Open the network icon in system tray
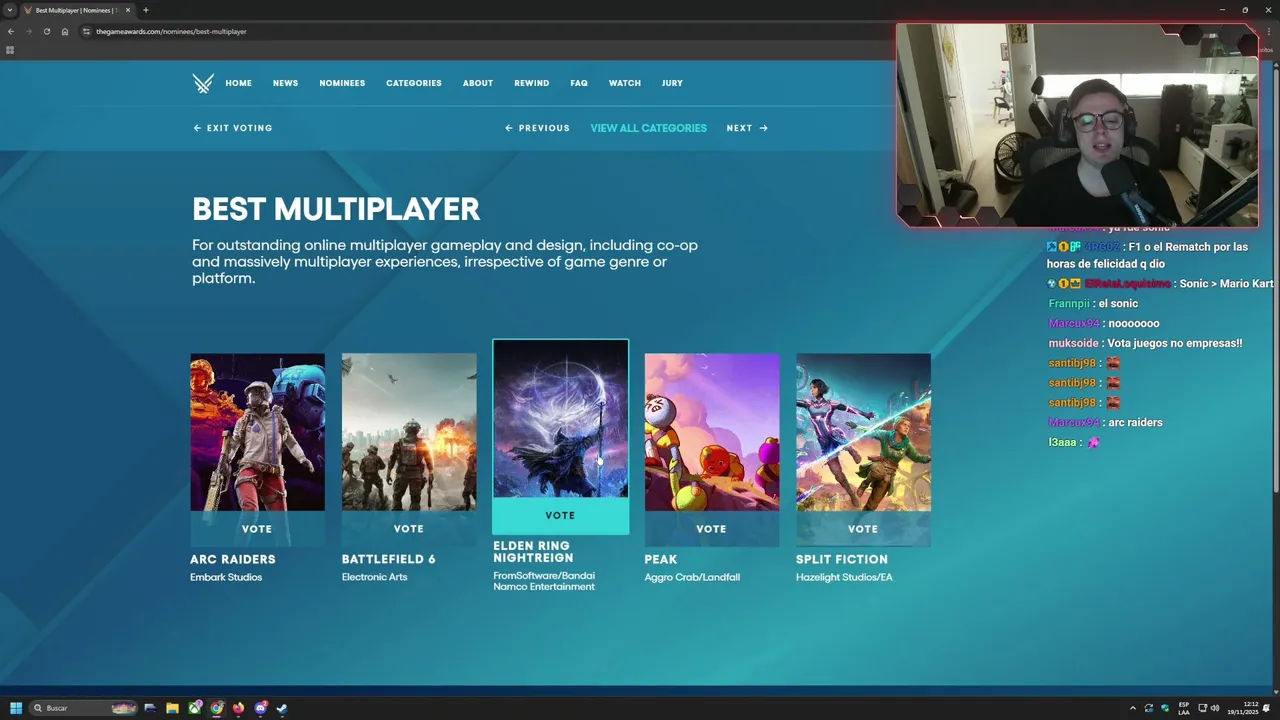Viewport: 1280px width, 720px height. (x=1202, y=708)
